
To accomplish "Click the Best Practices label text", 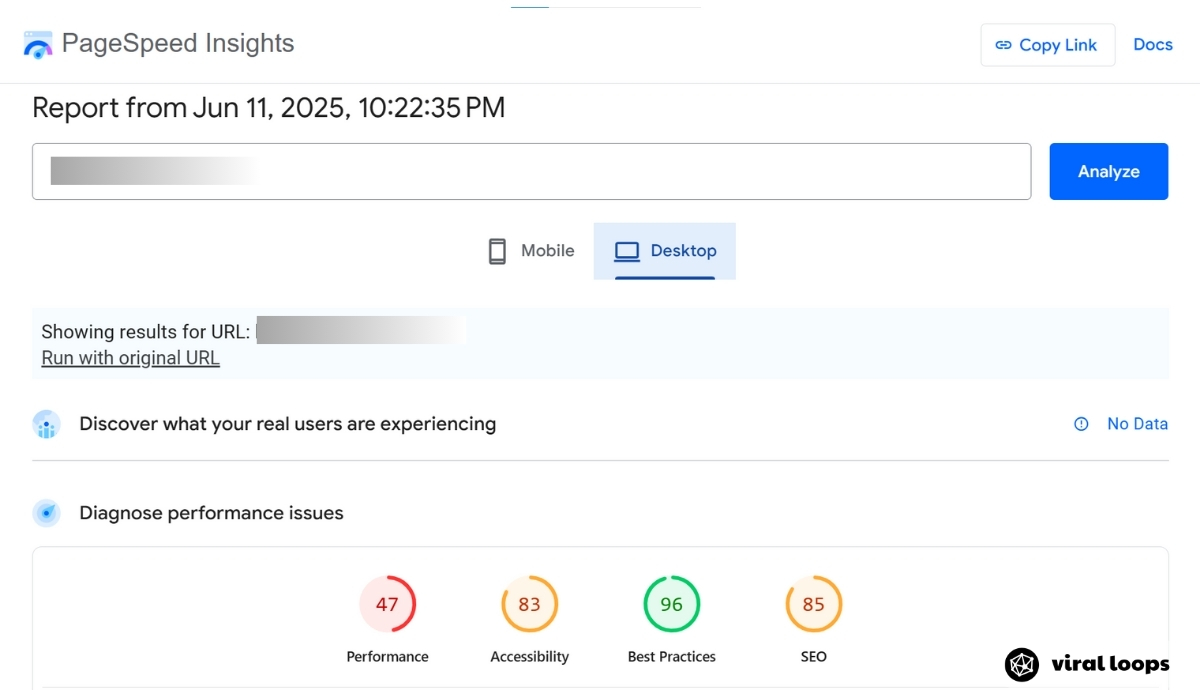I will [x=671, y=657].
